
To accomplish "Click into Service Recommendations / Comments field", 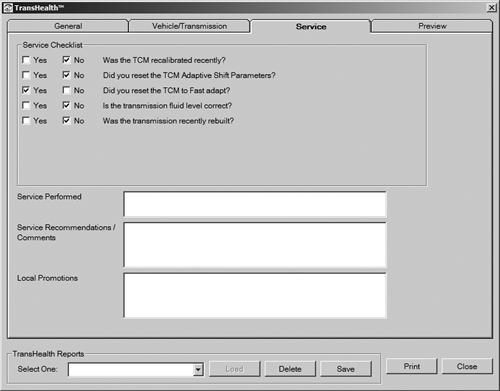I will (255, 245).
